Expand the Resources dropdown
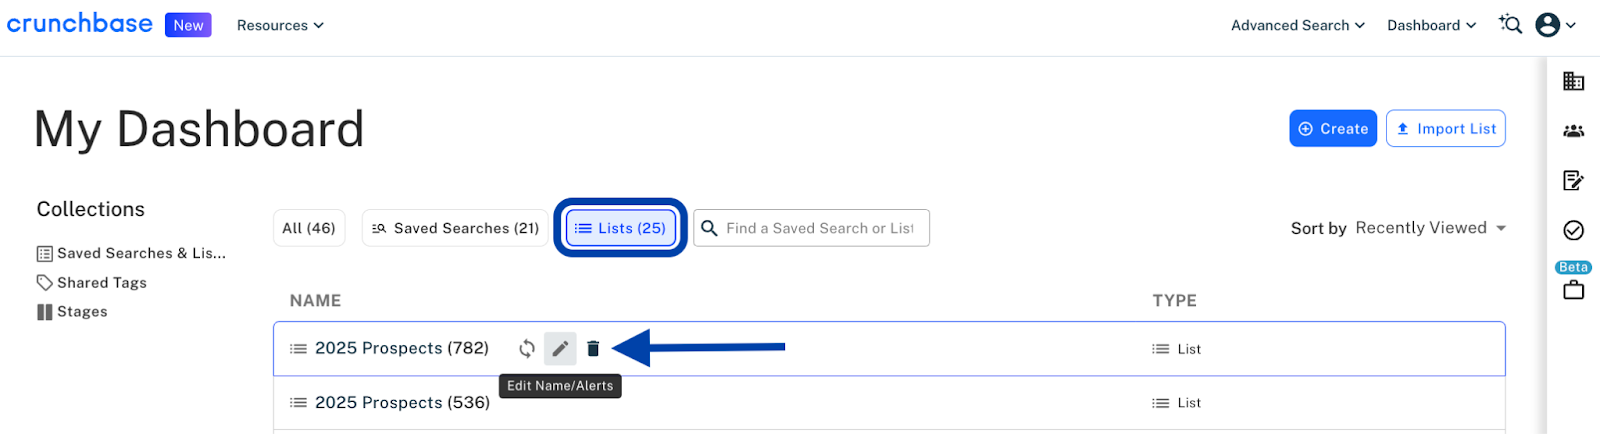Image resolution: width=1600 pixels, height=434 pixels. pyautogui.click(x=280, y=26)
